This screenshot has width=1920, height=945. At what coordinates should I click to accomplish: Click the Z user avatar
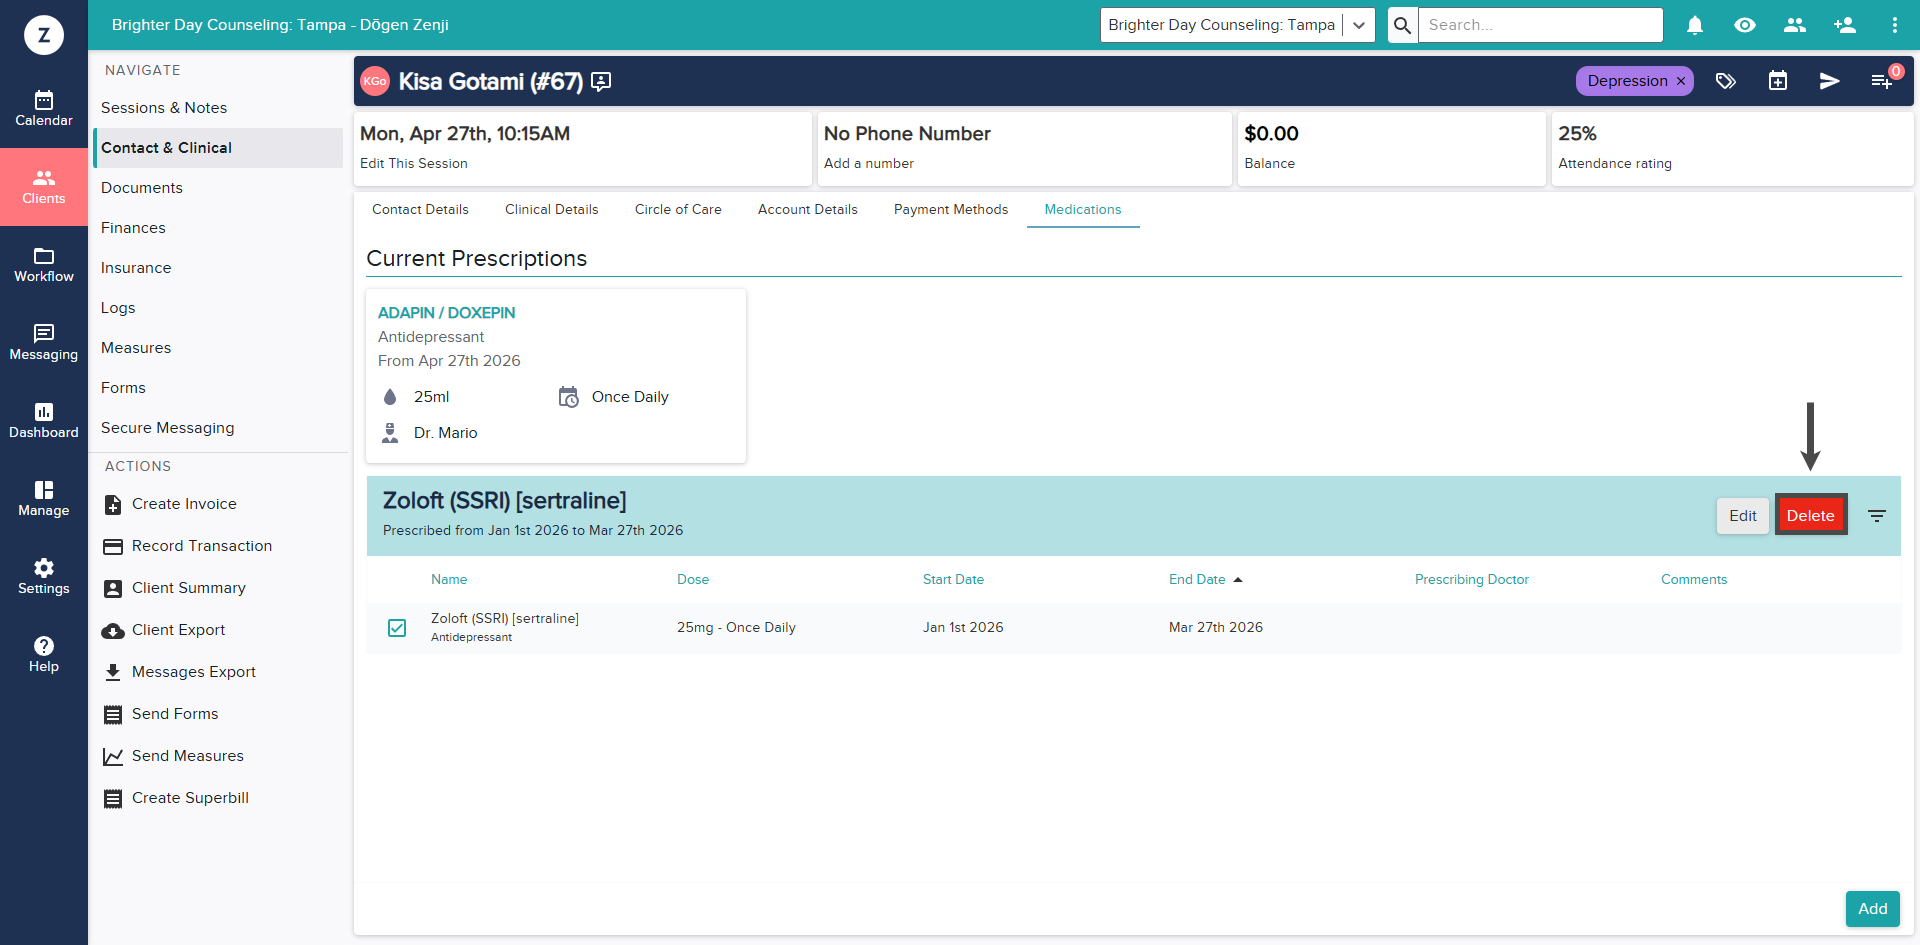44,35
